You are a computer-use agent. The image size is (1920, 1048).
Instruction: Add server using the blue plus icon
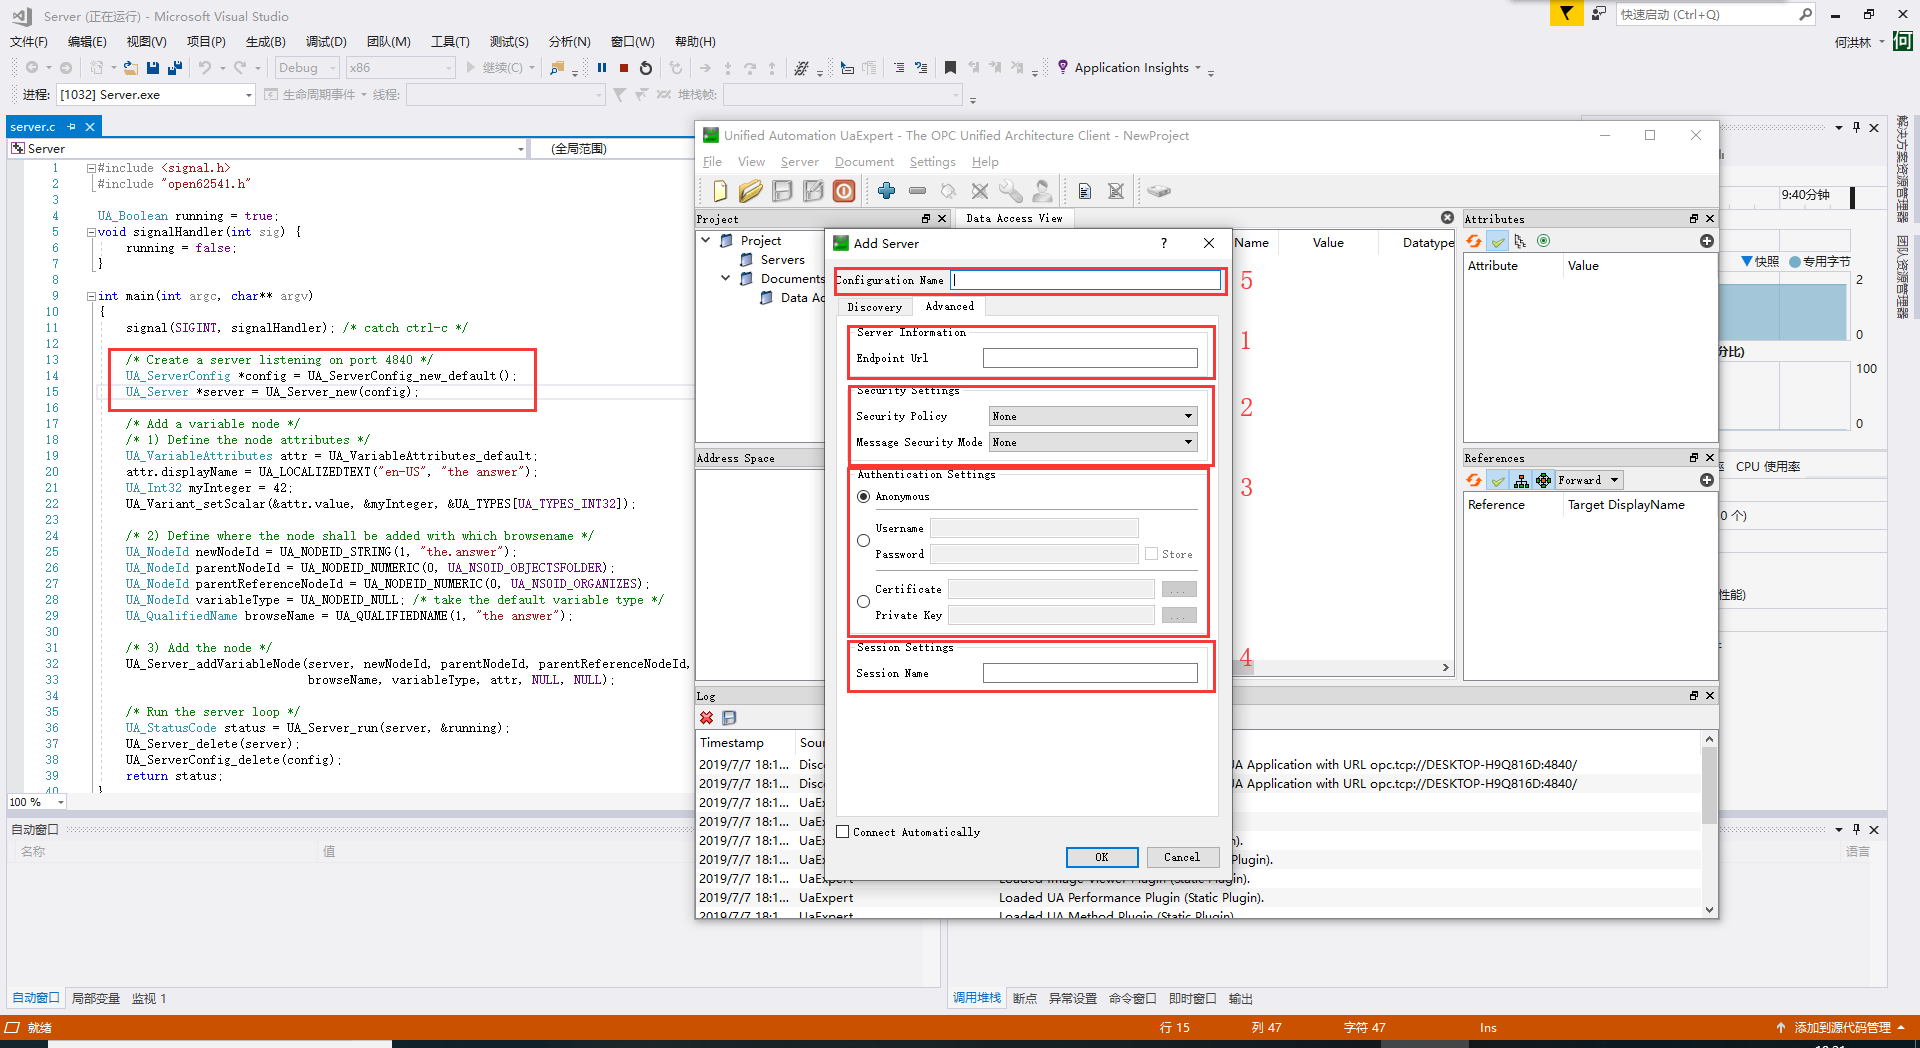point(886,191)
